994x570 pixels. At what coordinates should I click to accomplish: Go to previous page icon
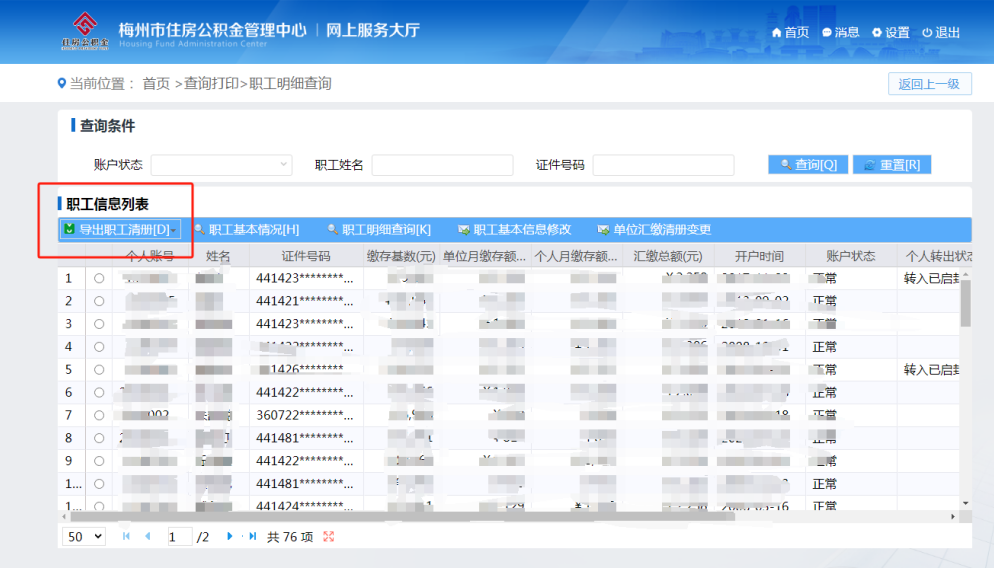coord(148,536)
